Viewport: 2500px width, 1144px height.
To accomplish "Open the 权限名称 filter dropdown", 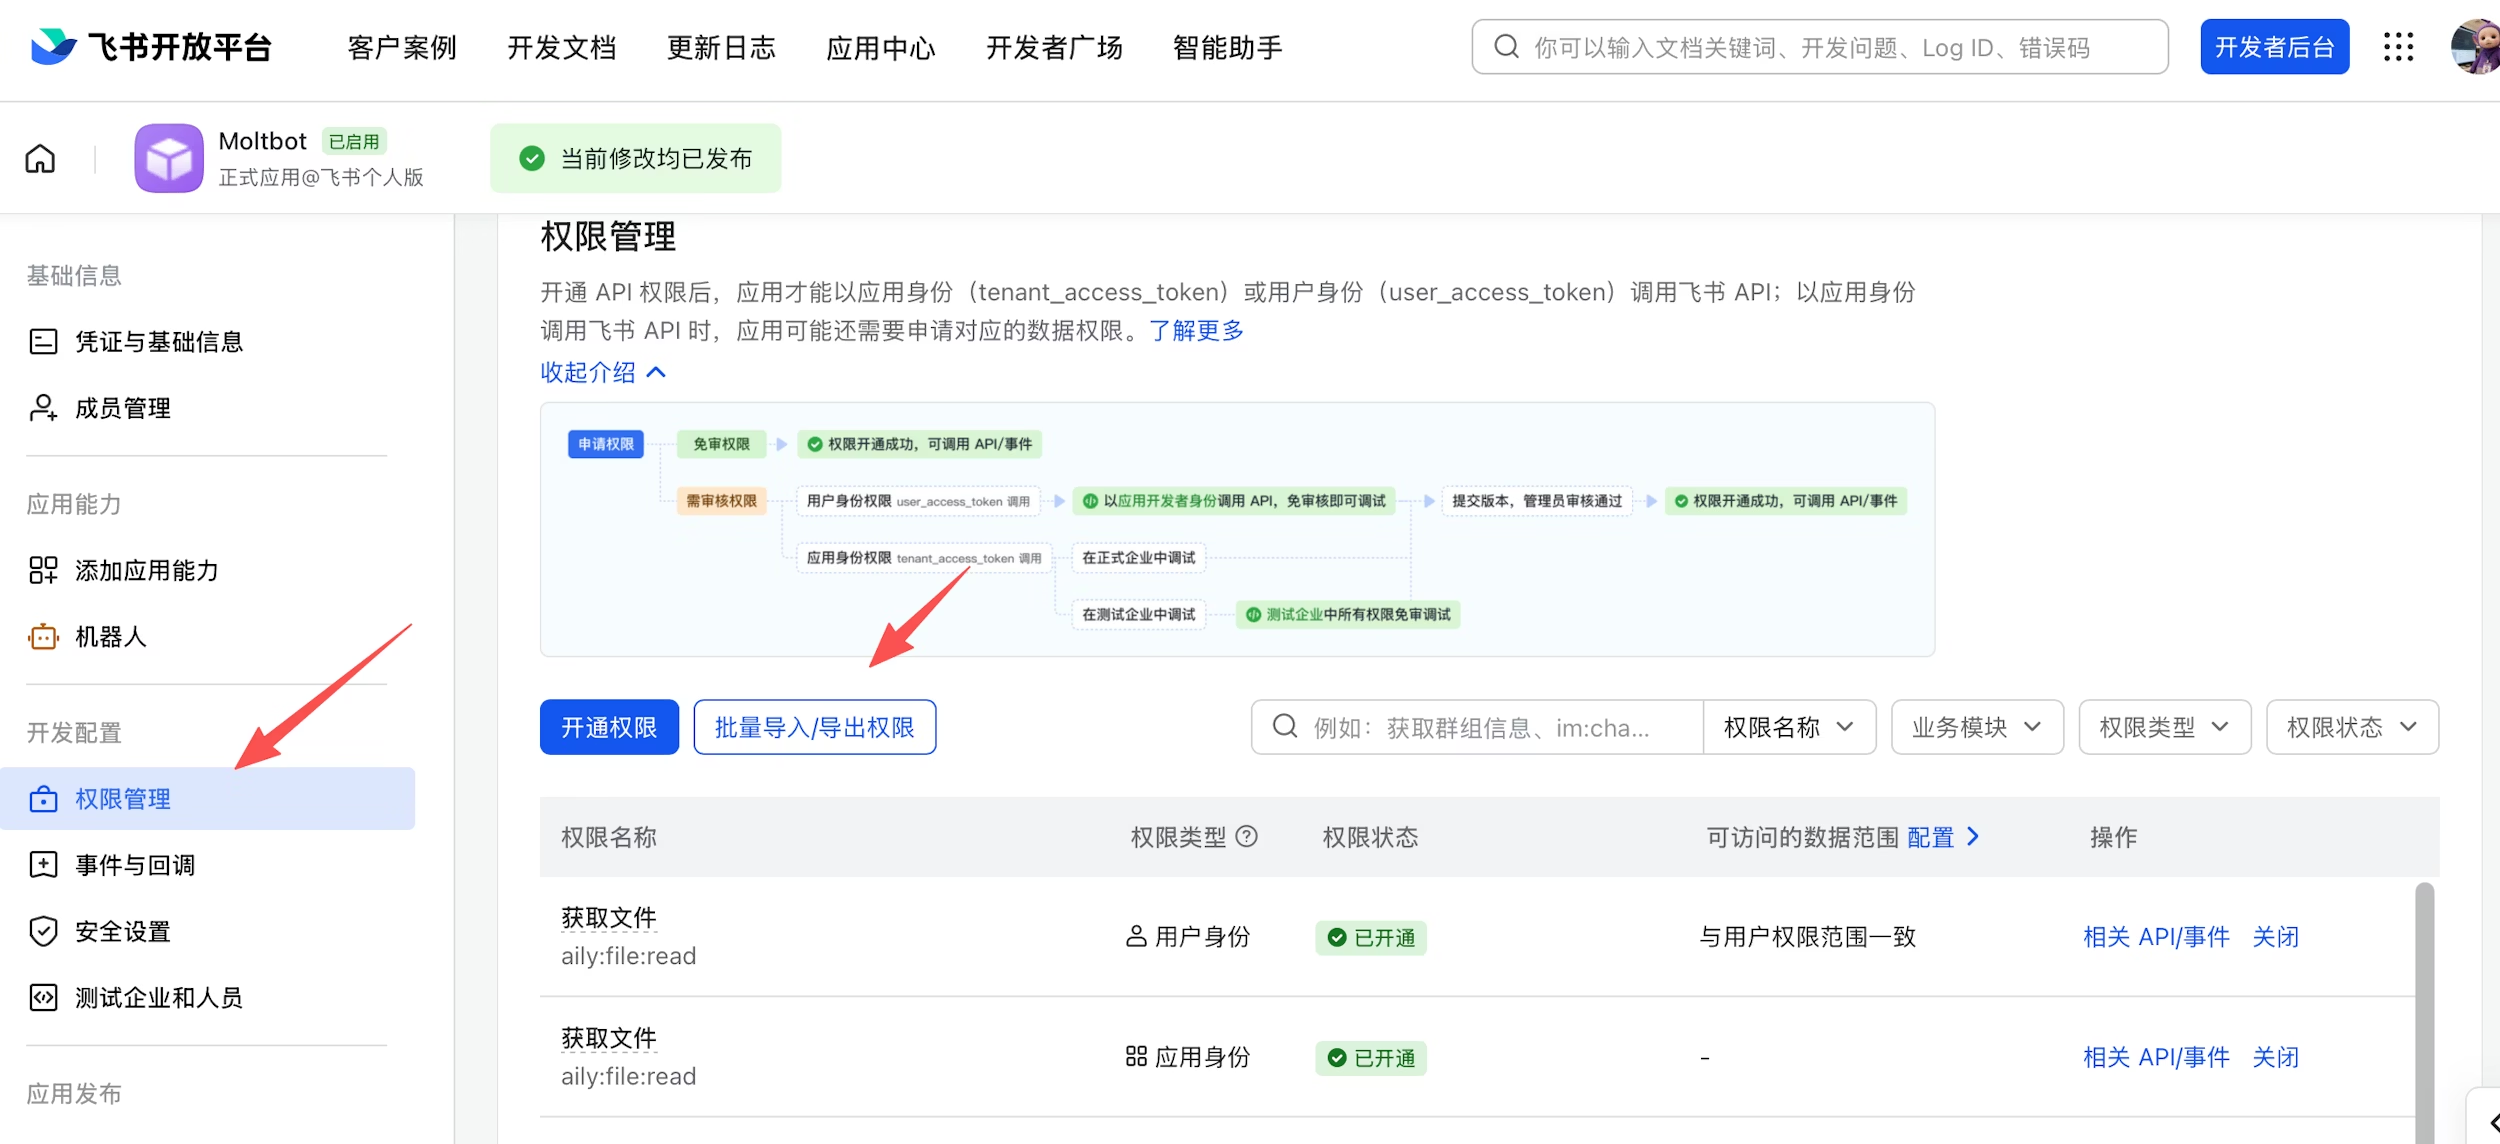I will [1789, 727].
